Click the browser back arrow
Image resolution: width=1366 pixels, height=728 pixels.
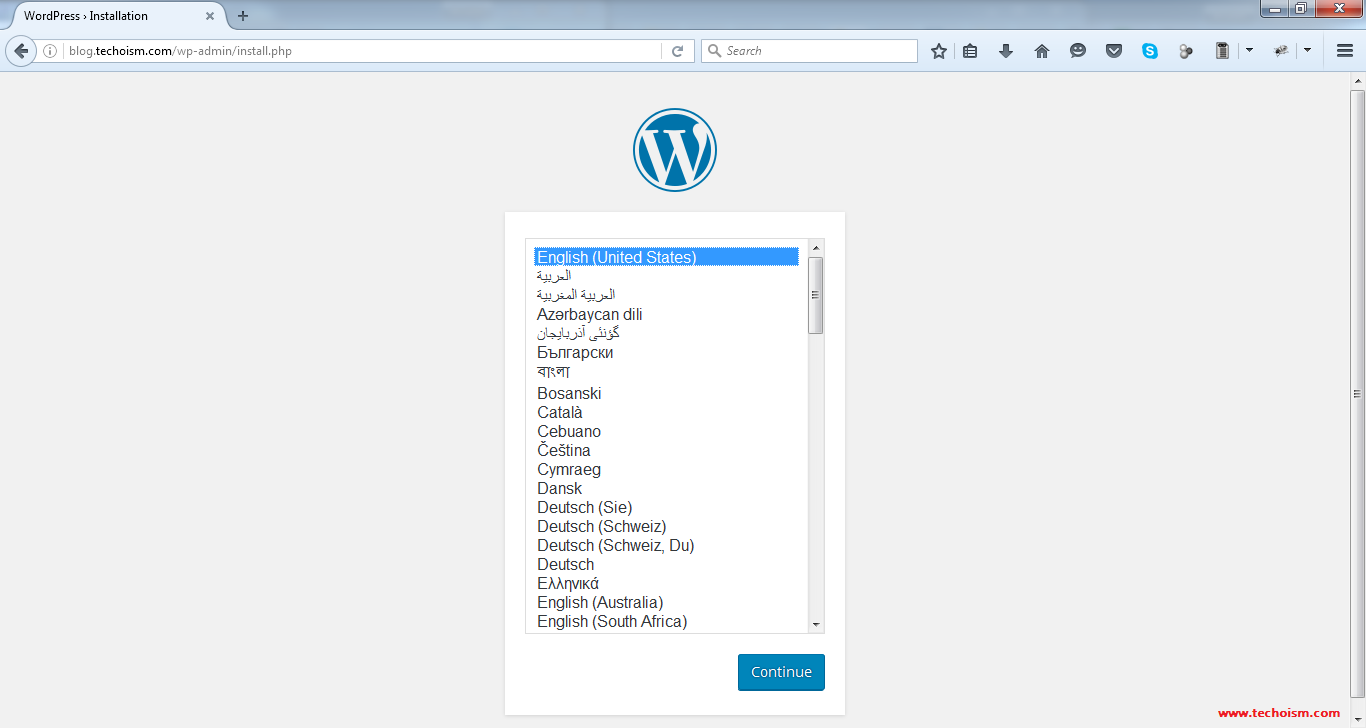click(21, 51)
